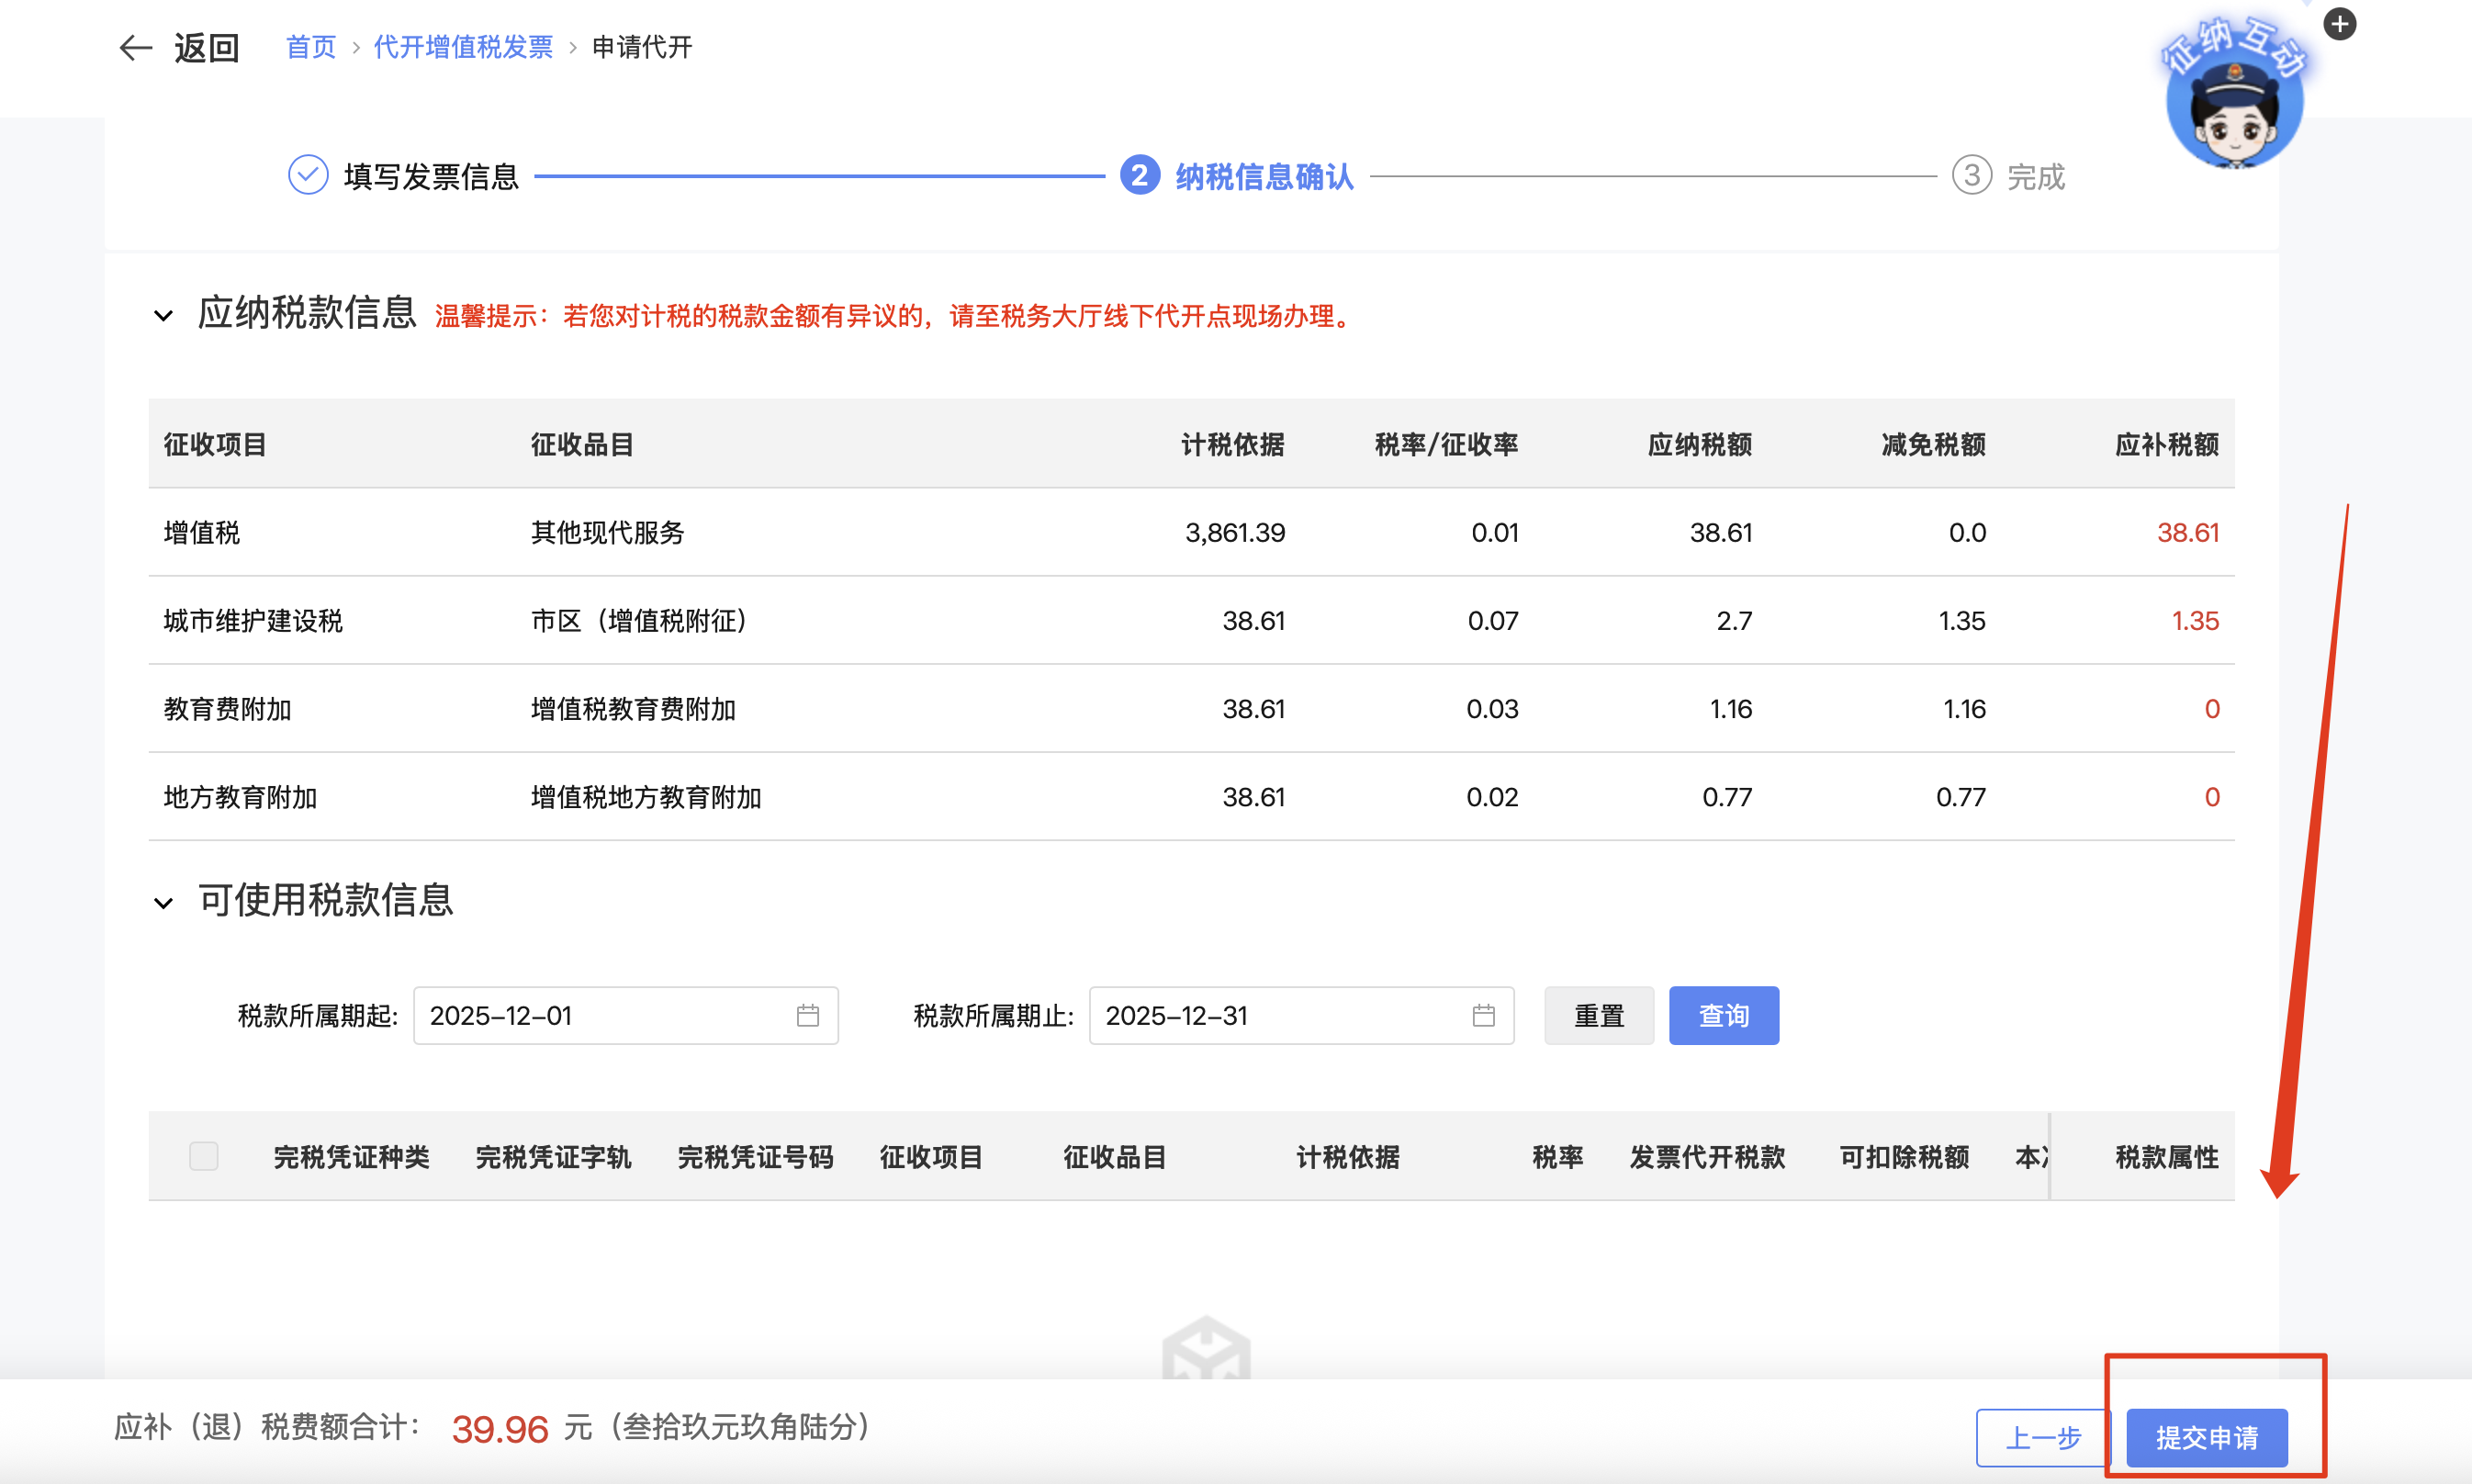Screen dimensions: 2472x1484
Task: Click completed checkmark icon for 填写发票信息
Action: [x=308, y=176]
